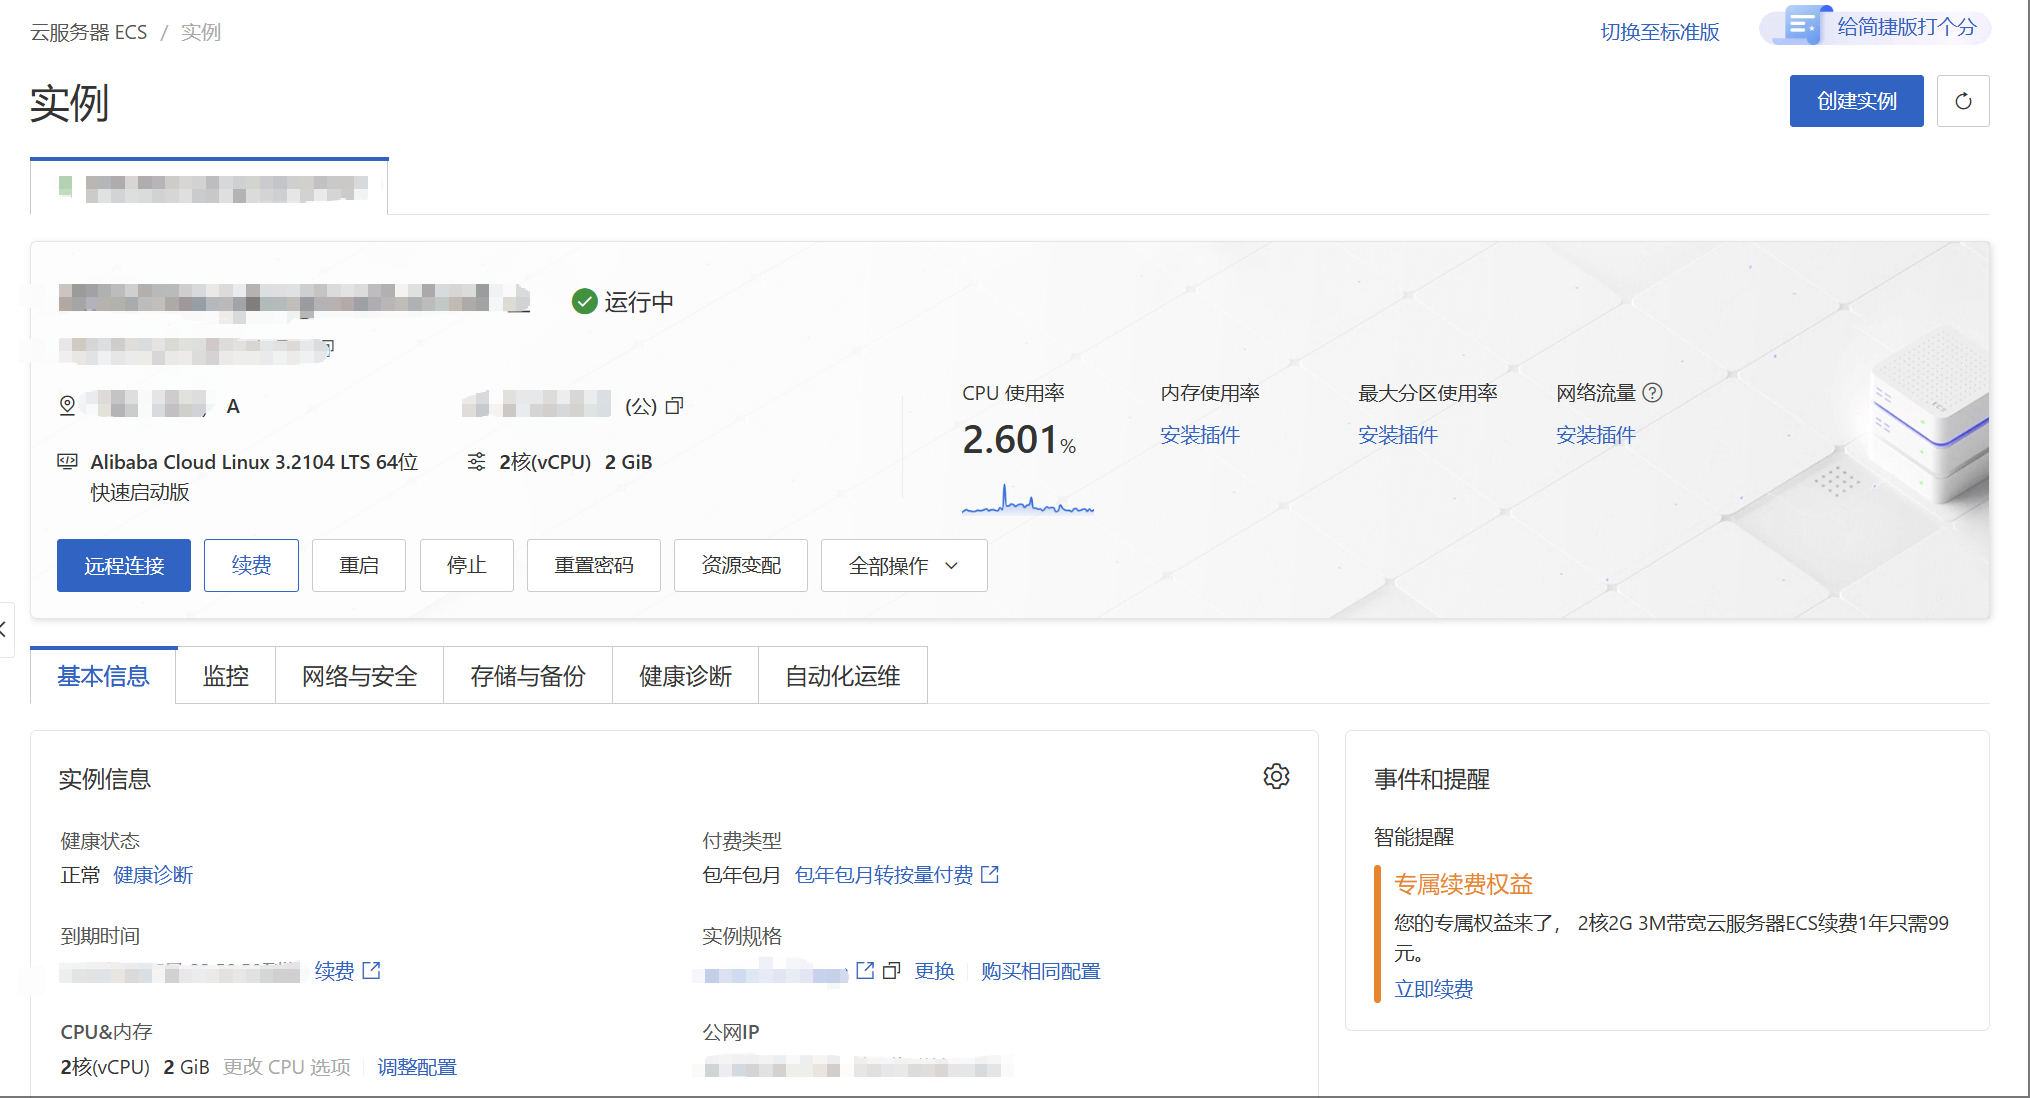Switch to the 监控 tab

click(225, 676)
